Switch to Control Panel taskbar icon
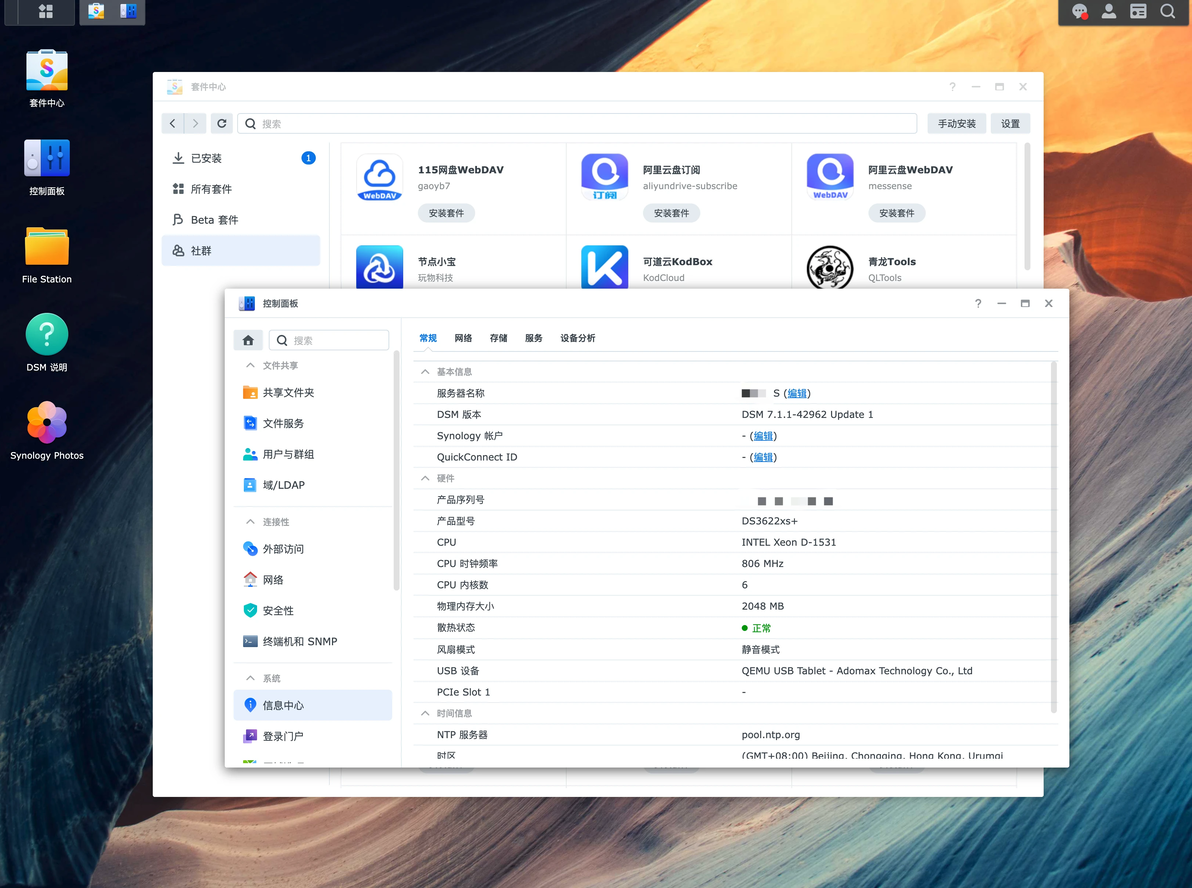 click(128, 11)
